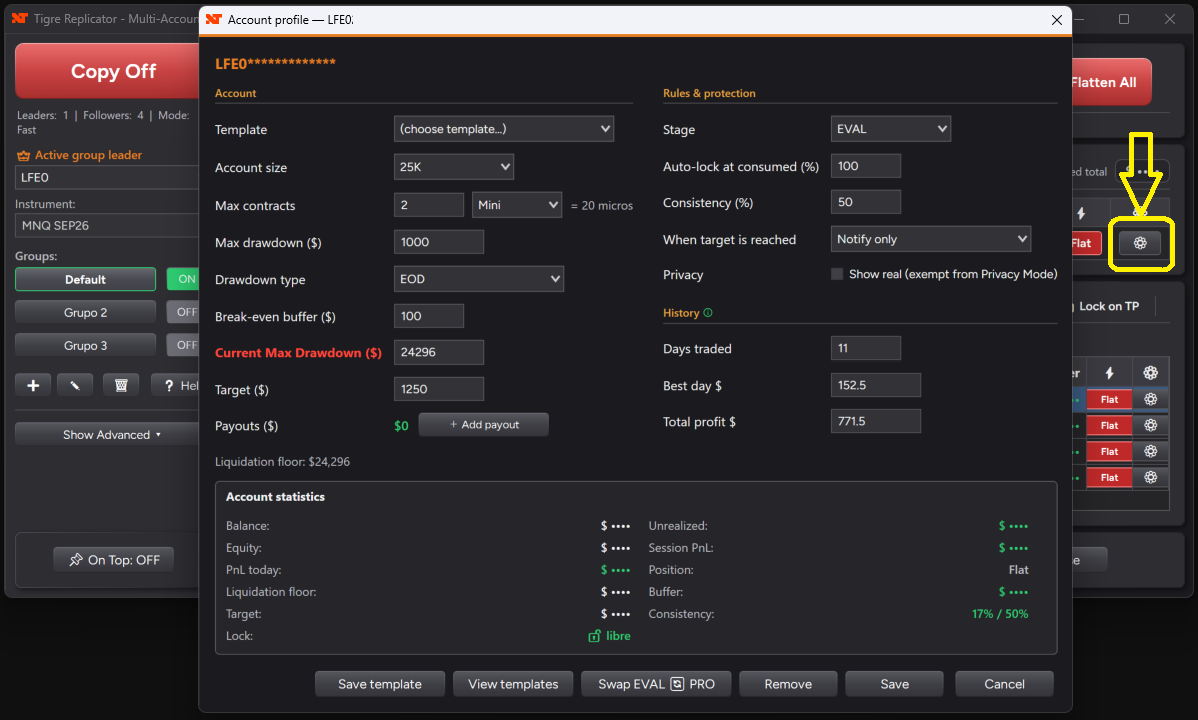Delete group with the trash basket button

(x=121, y=385)
